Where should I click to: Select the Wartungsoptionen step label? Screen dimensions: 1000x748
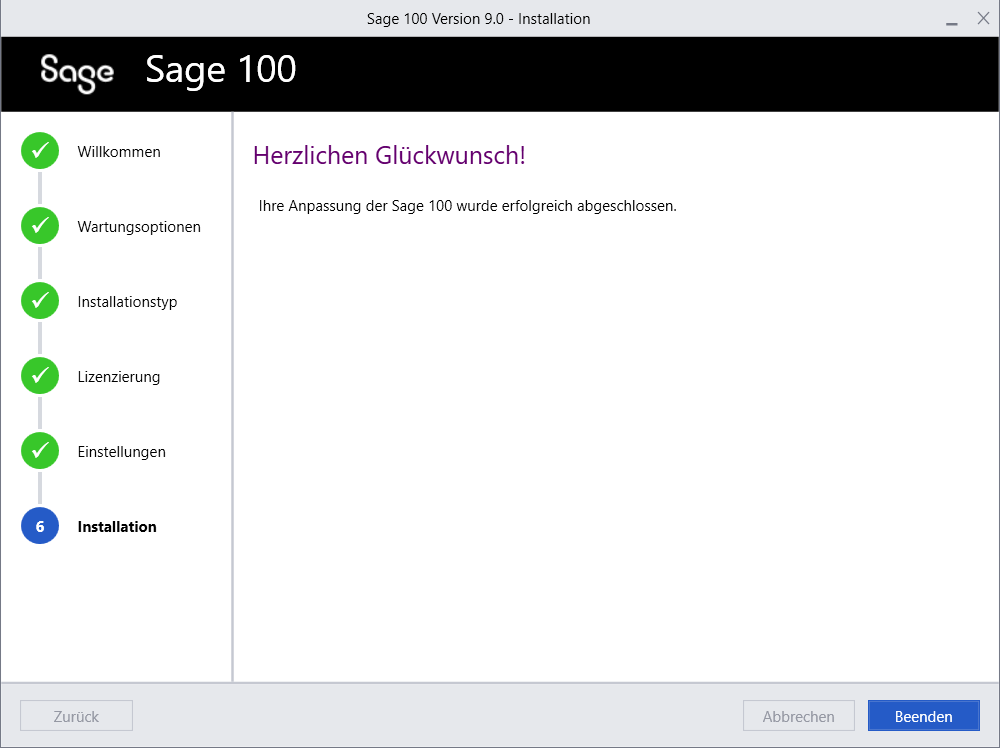(139, 227)
